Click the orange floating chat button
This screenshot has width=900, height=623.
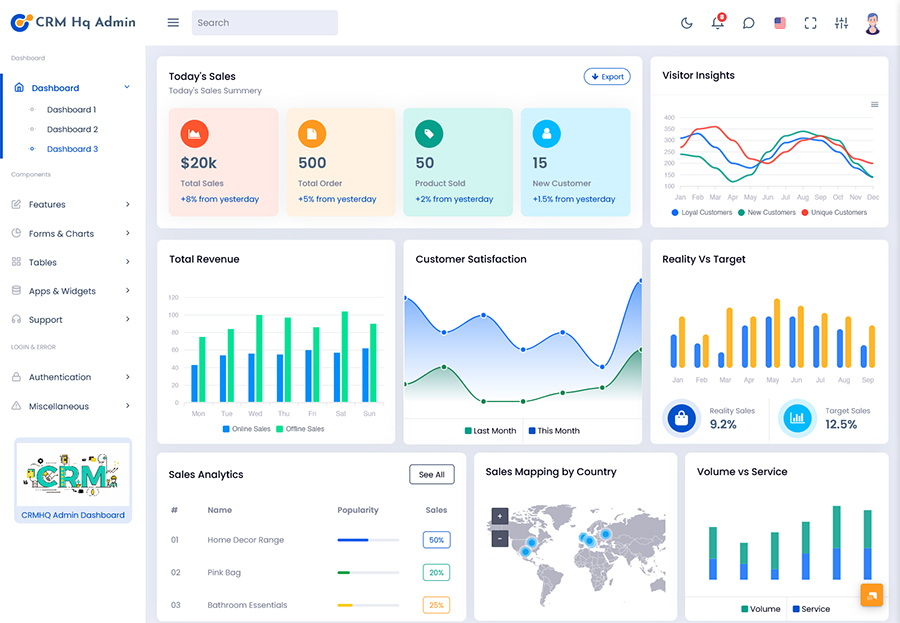871,595
